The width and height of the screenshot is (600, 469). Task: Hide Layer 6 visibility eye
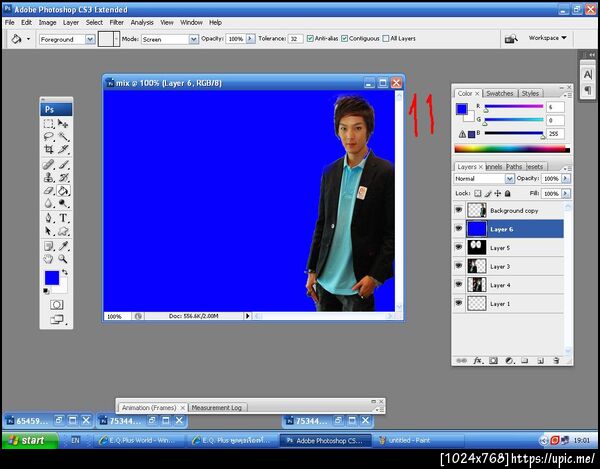[x=458, y=228]
